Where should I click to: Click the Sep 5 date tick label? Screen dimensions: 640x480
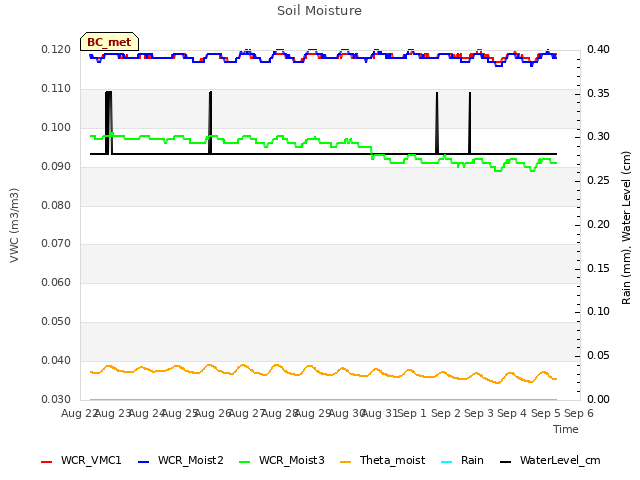click(x=546, y=413)
